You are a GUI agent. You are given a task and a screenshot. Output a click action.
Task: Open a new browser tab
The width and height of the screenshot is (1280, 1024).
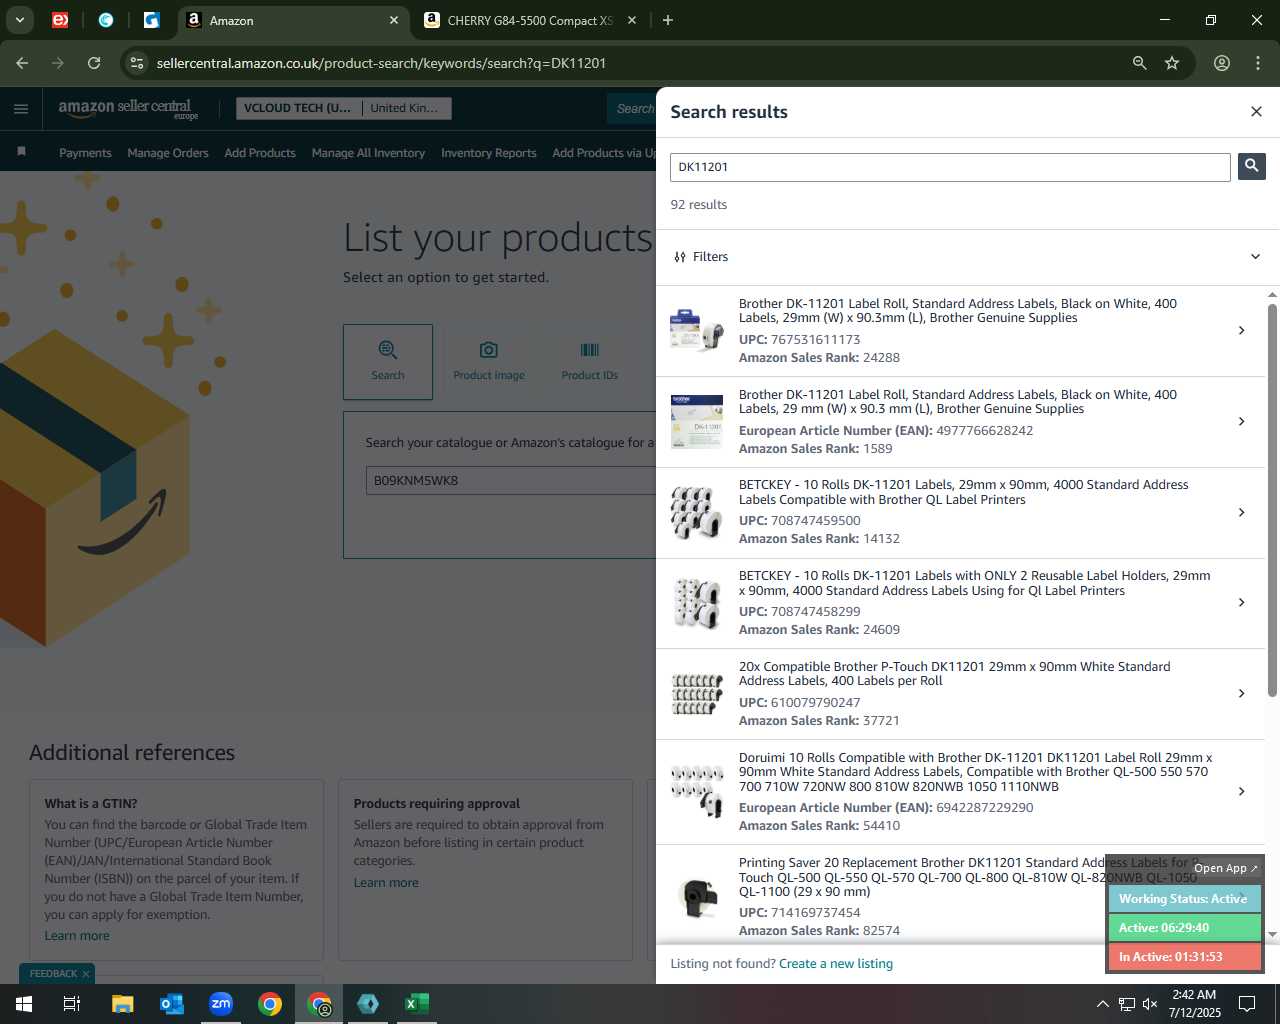point(668,20)
